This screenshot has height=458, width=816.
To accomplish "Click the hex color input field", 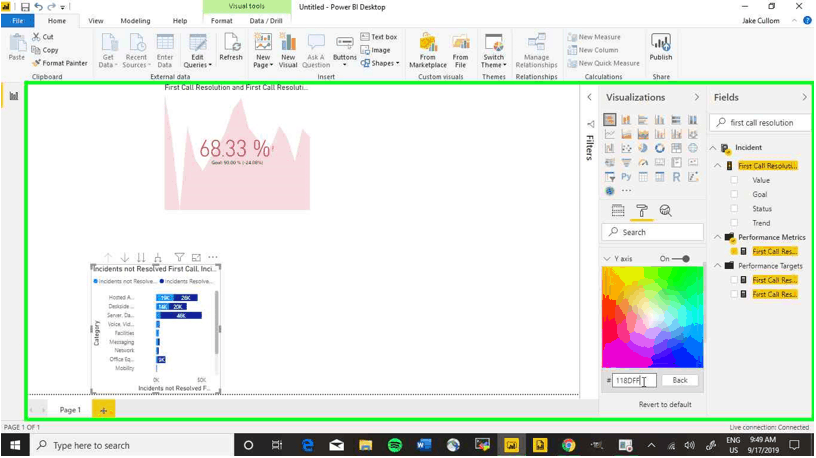I will tap(634, 380).
